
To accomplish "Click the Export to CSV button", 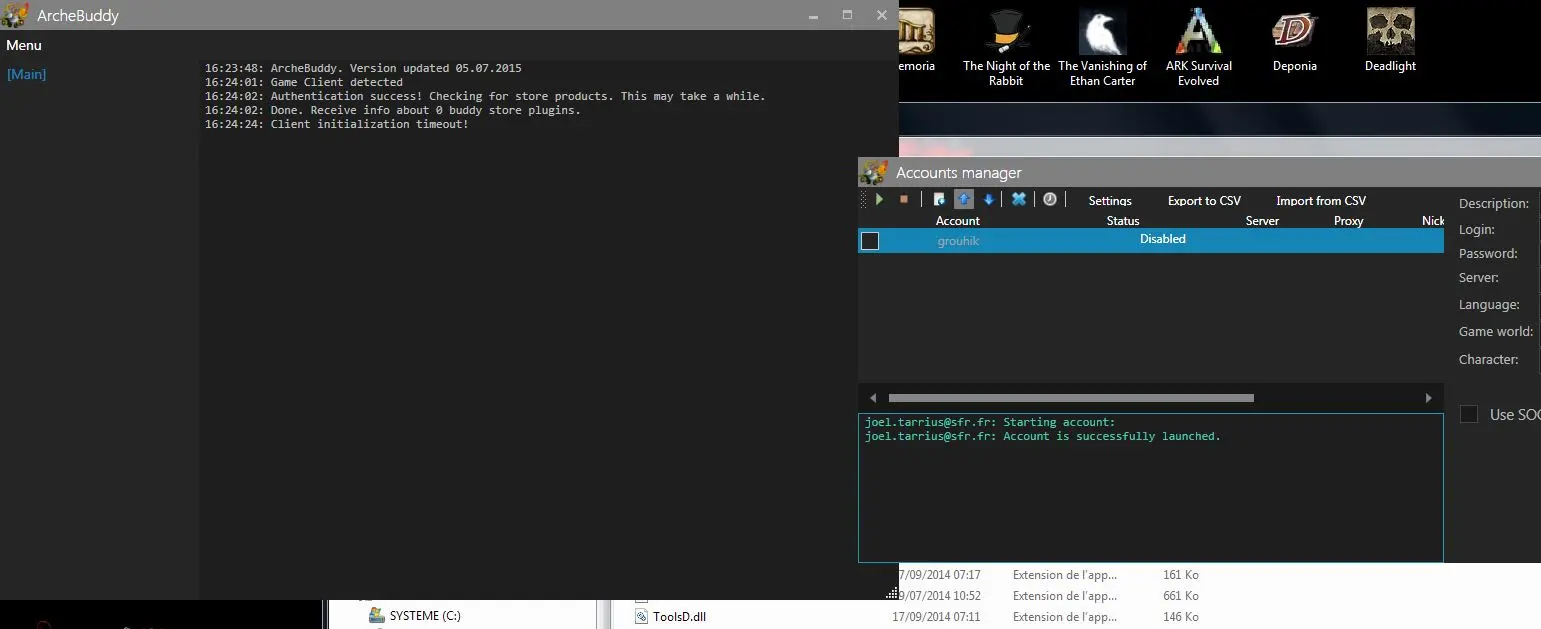I will click(1204, 200).
